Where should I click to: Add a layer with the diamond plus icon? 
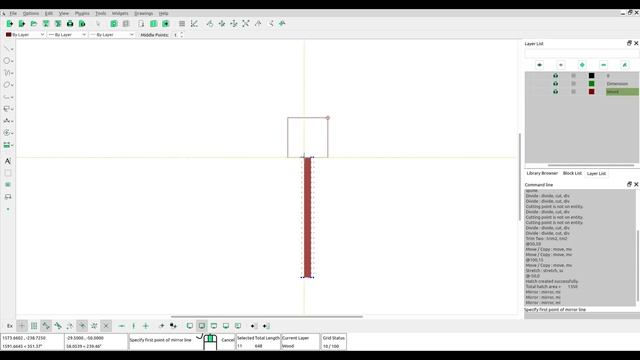tap(582, 65)
